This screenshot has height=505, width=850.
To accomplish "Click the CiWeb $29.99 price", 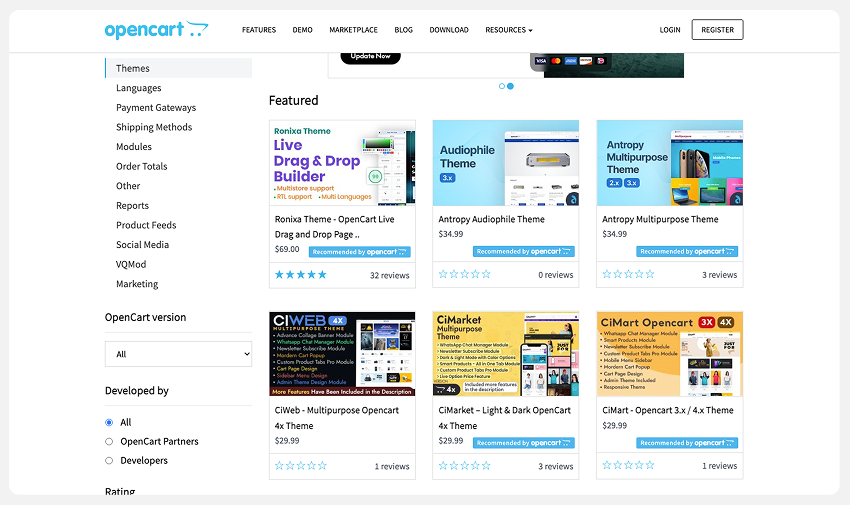I will pos(287,441).
